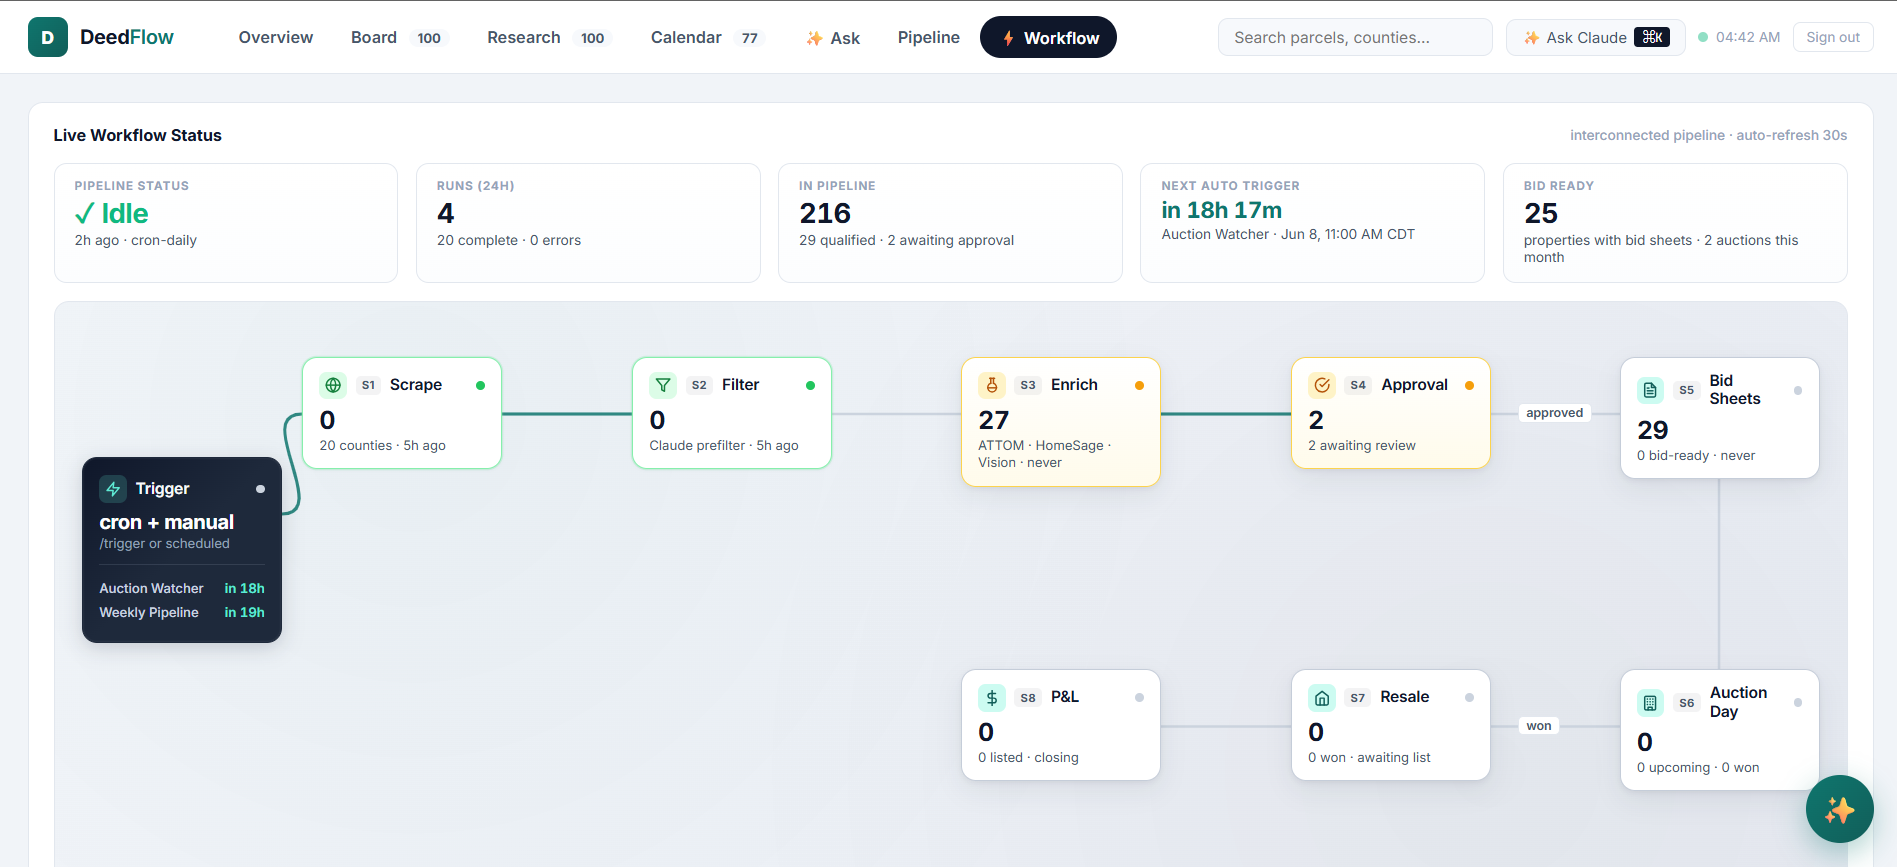The width and height of the screenshot is (1897, 867).
Task: Click '0 upcoming · 0 won' text
Action: [x=1698, y=768]
